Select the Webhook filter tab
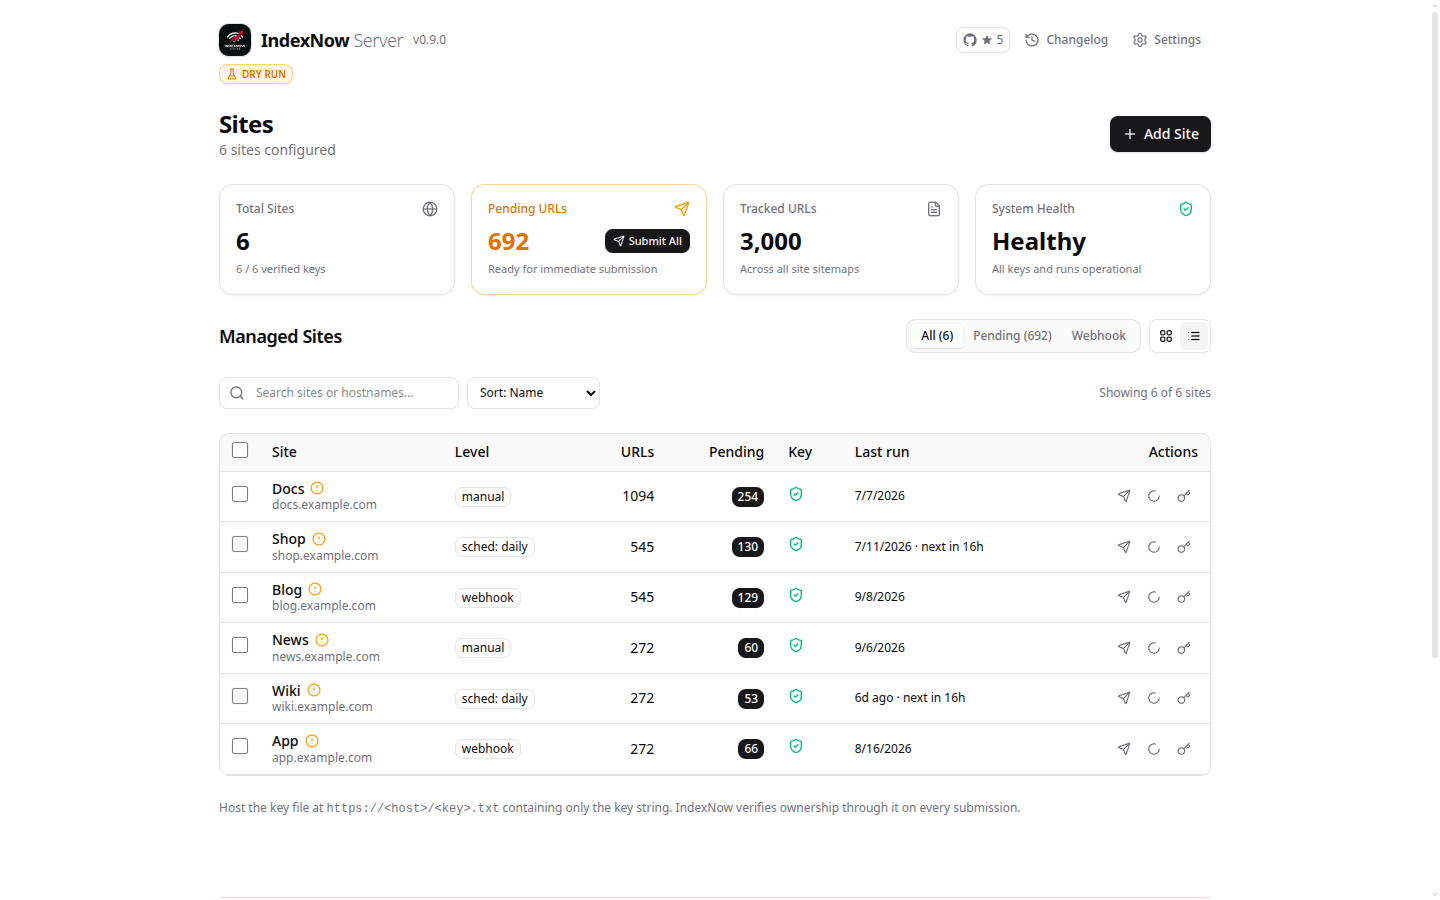This screenshot has width=1440, height=900. pyautogui.click(x=1098, y=336)
